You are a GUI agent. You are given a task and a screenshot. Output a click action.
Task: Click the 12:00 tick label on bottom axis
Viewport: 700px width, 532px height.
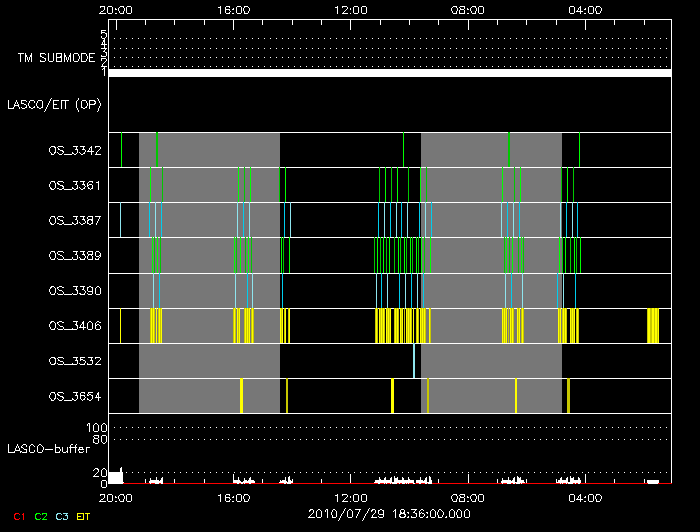350,497
